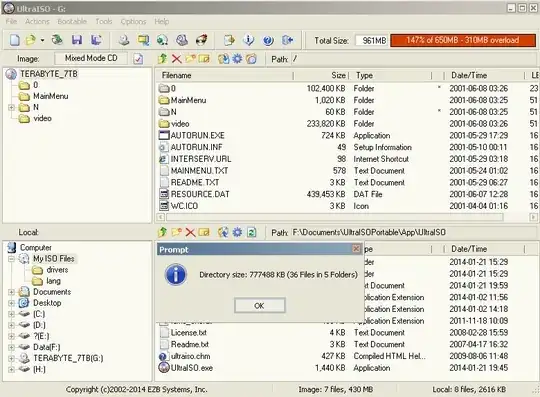Click New Folder icon in Image toolbar
540x397 pixels.
[x=190, y=59]
